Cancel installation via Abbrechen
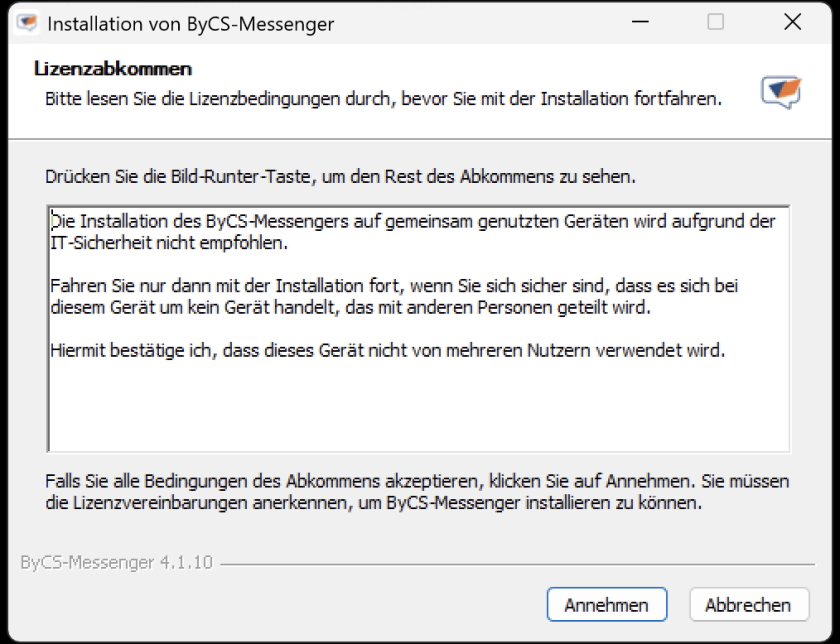Image resolution: width=840 pixels, height=644 pixels. 748,604
